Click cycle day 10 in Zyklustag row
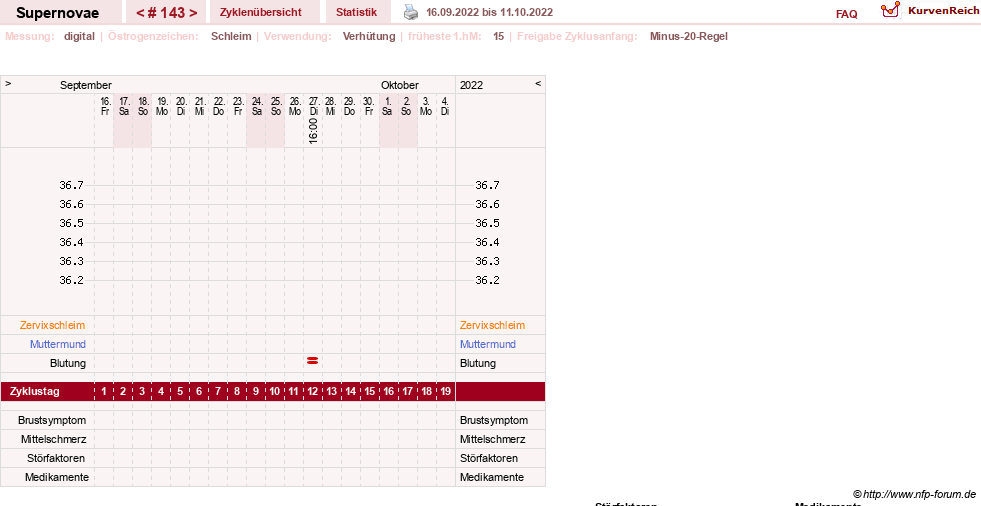981x506 pixels. [x=275, y=392]
